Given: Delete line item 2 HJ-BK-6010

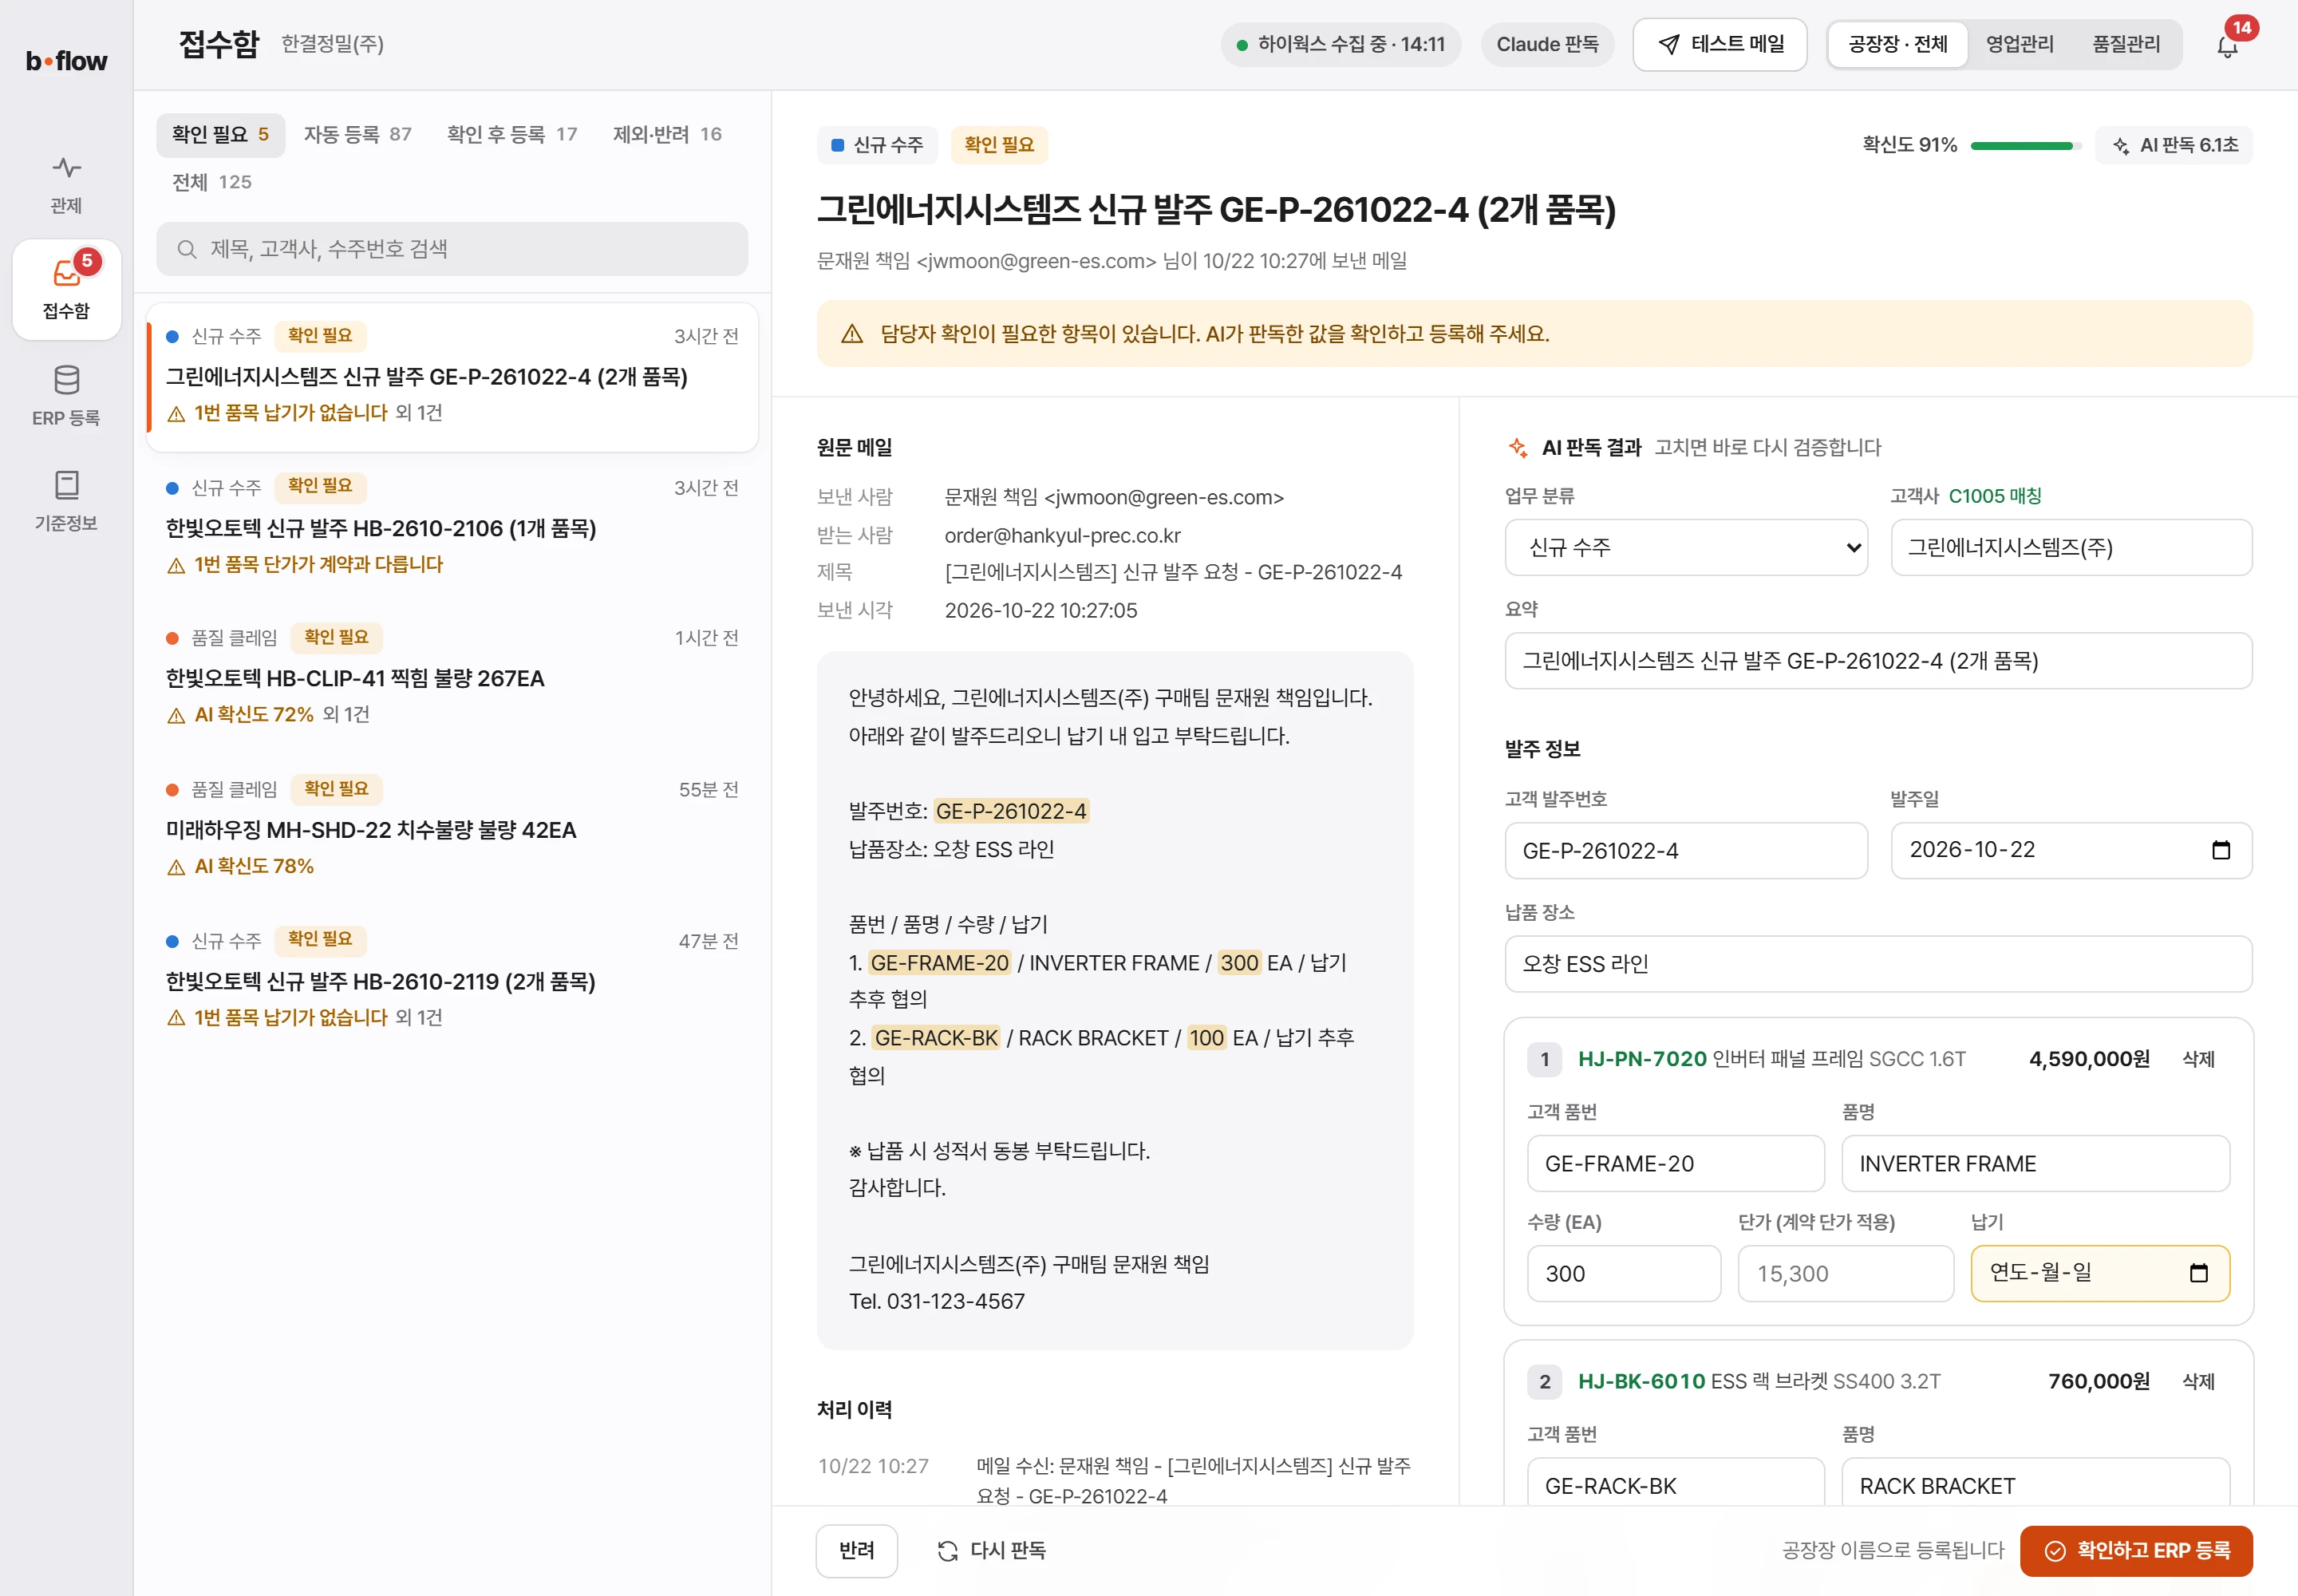Looking at the screenshot, I should click(x=2198, y=1381).
